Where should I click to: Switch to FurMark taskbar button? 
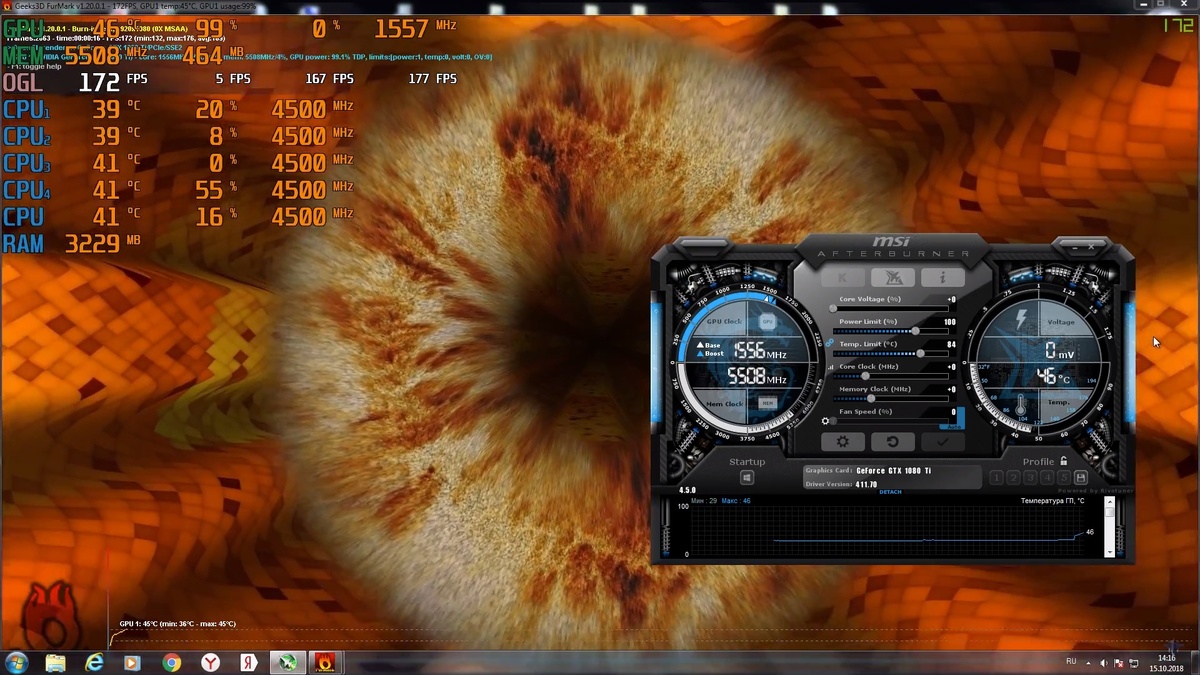(x=325, y=662)
